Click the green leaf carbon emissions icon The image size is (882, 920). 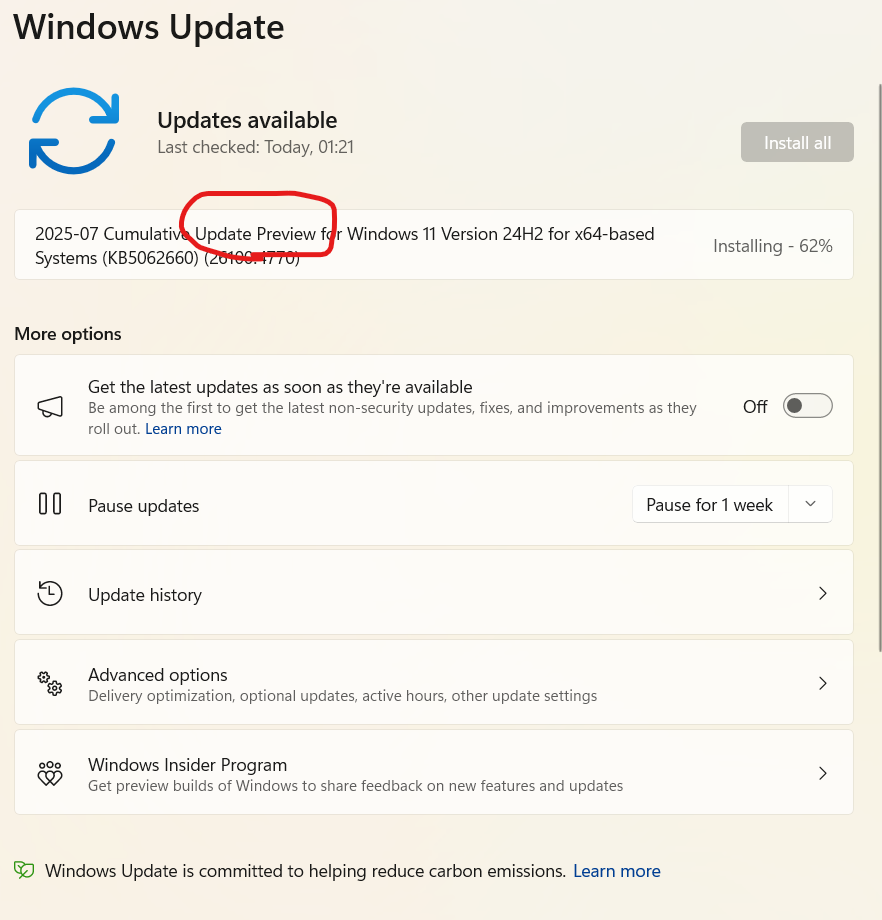click(x=24, y=870)
